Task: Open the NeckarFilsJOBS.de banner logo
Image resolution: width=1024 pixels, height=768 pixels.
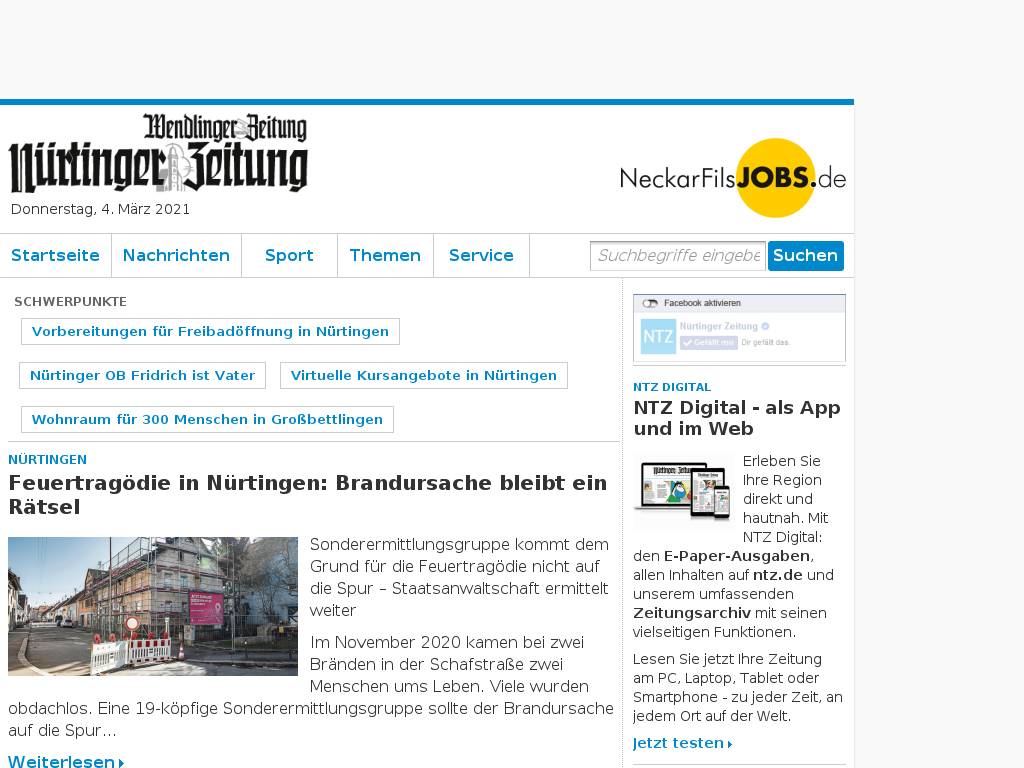Action: tap(732, 178)
